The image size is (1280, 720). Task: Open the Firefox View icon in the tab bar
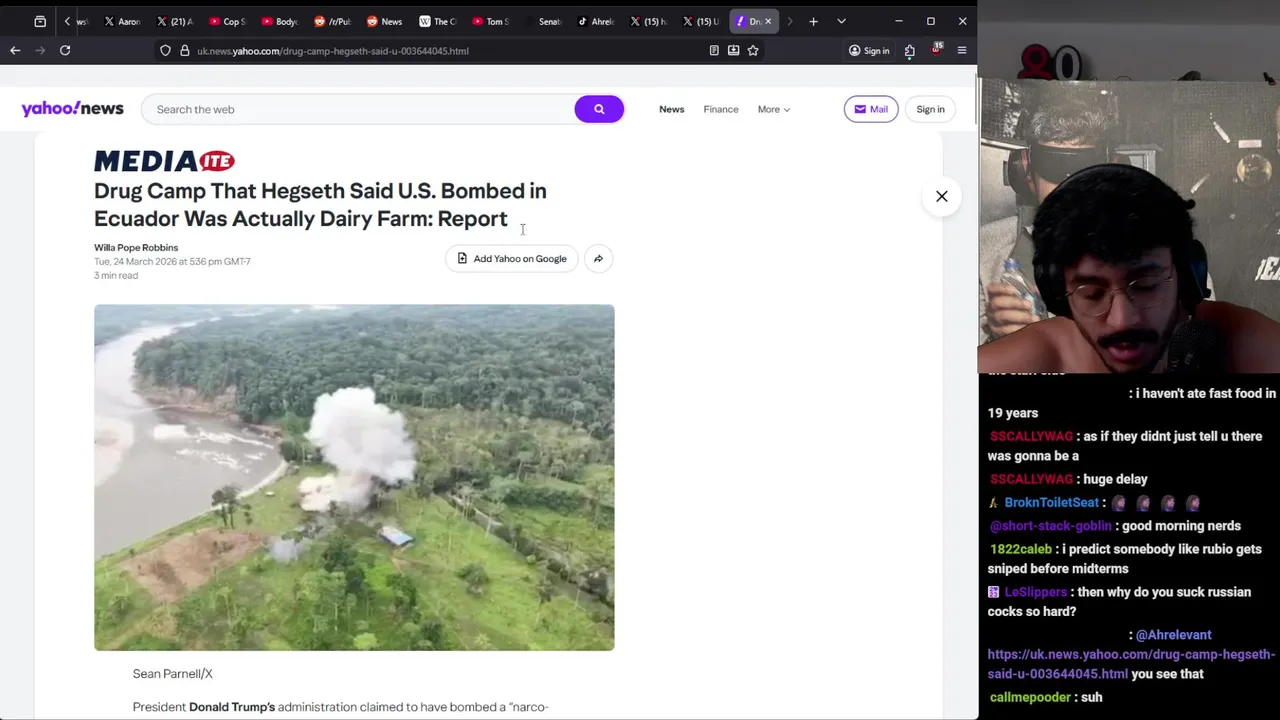coord(40,21)
